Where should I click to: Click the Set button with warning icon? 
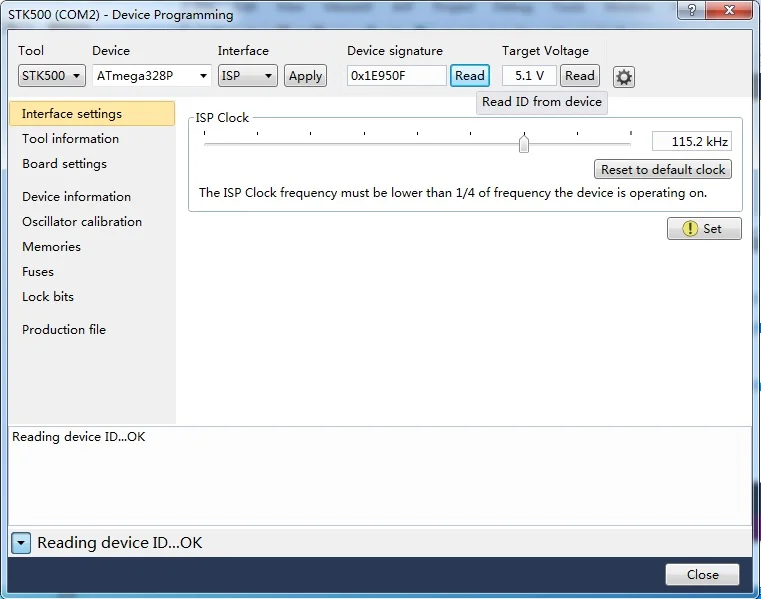pyautogui.click(x=704, y=229)
